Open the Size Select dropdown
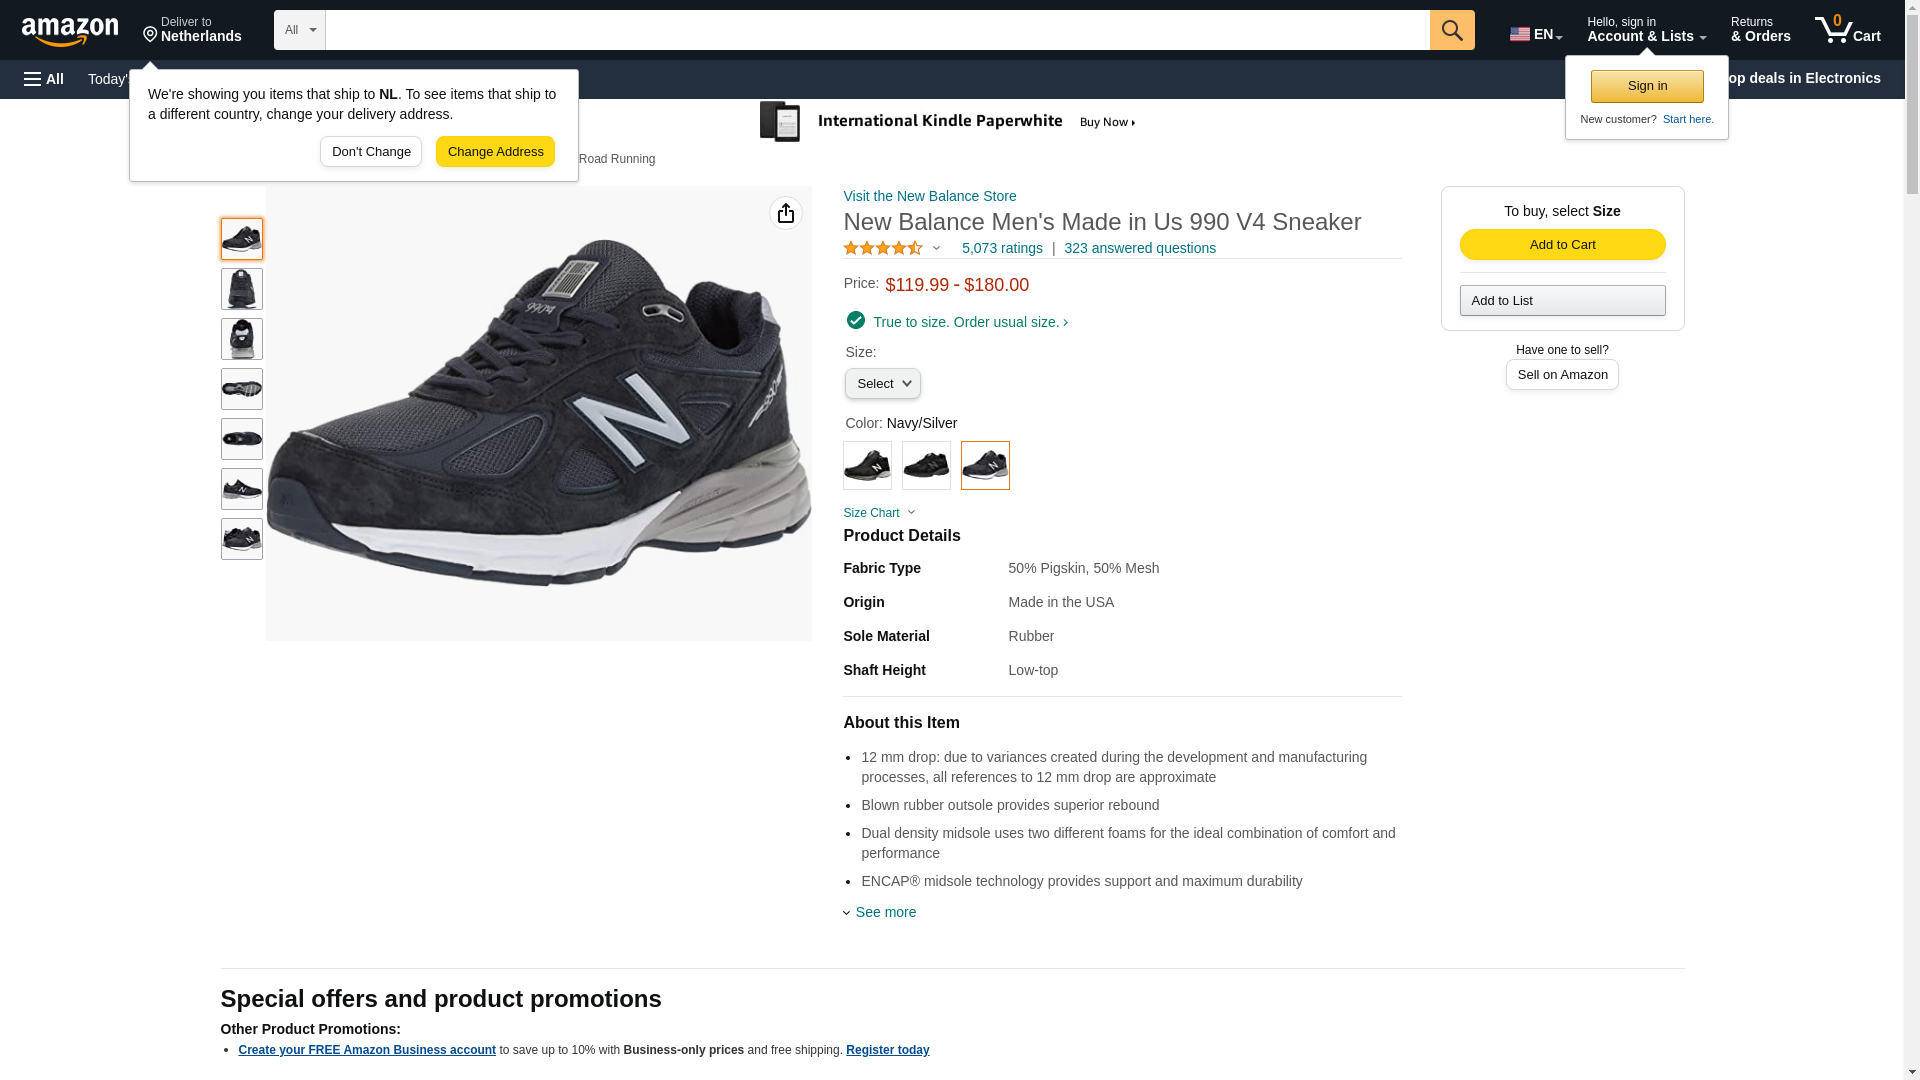The height and width of the screenshot is (1080, 1920). point(882,384)
